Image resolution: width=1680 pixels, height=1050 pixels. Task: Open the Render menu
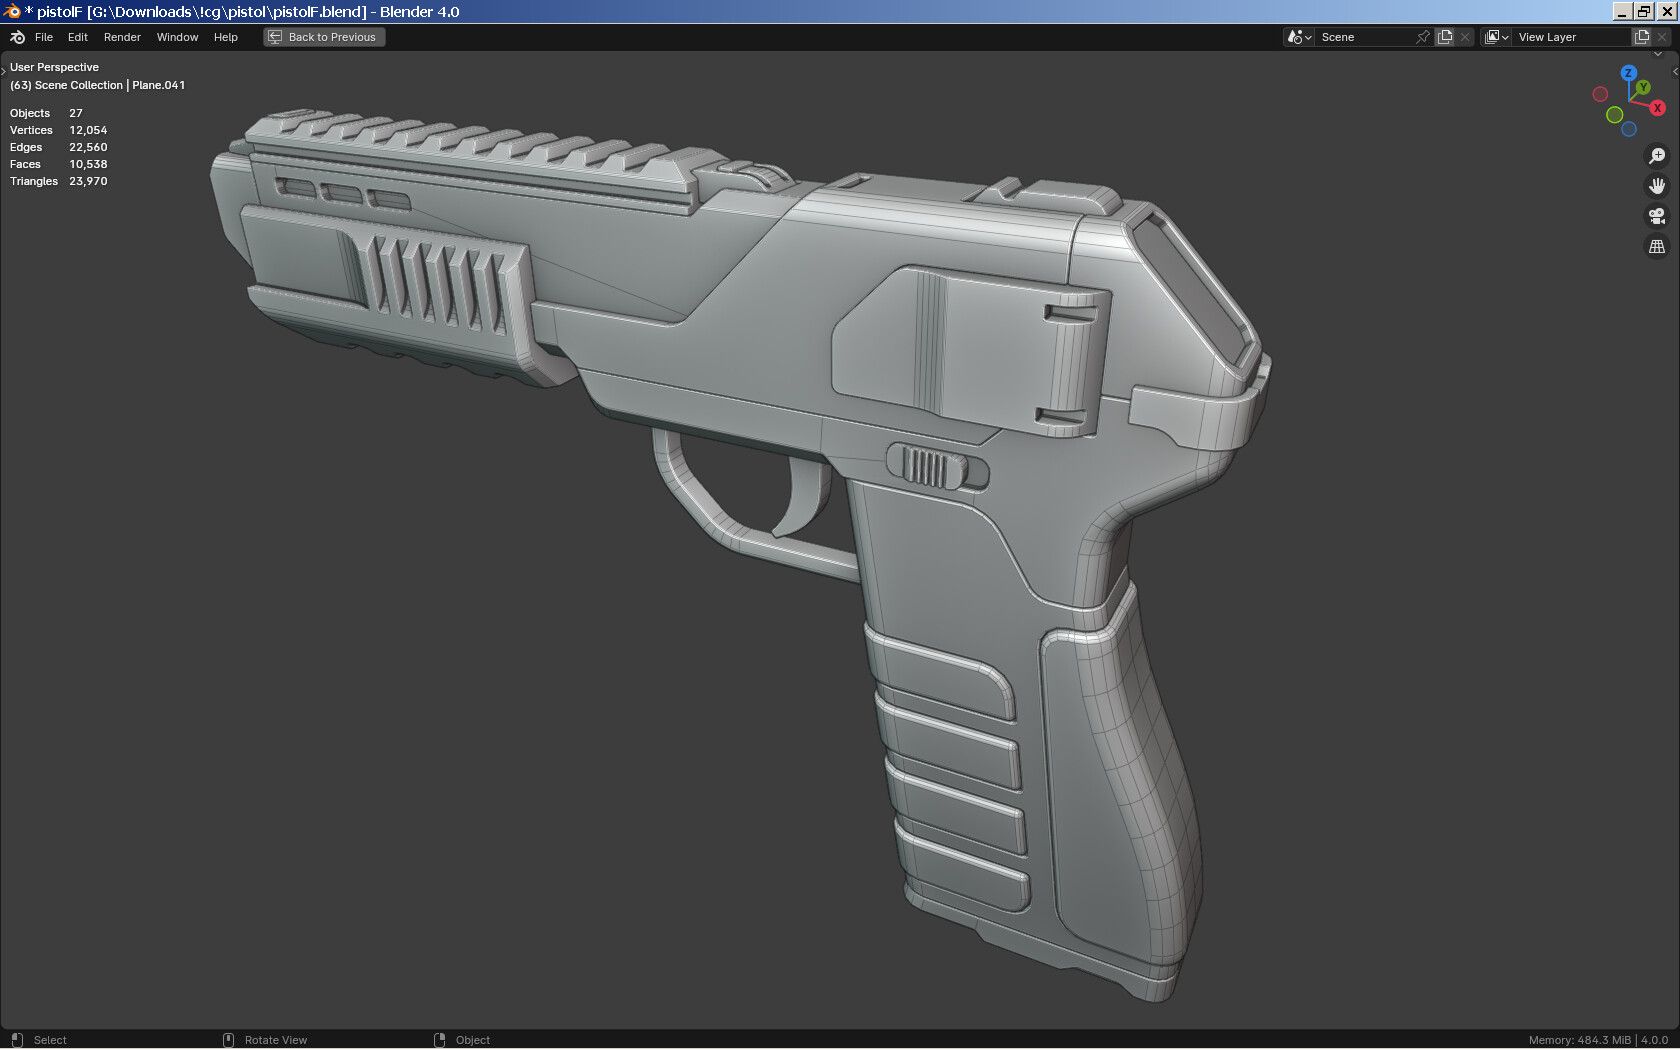(x=122, y=37)
